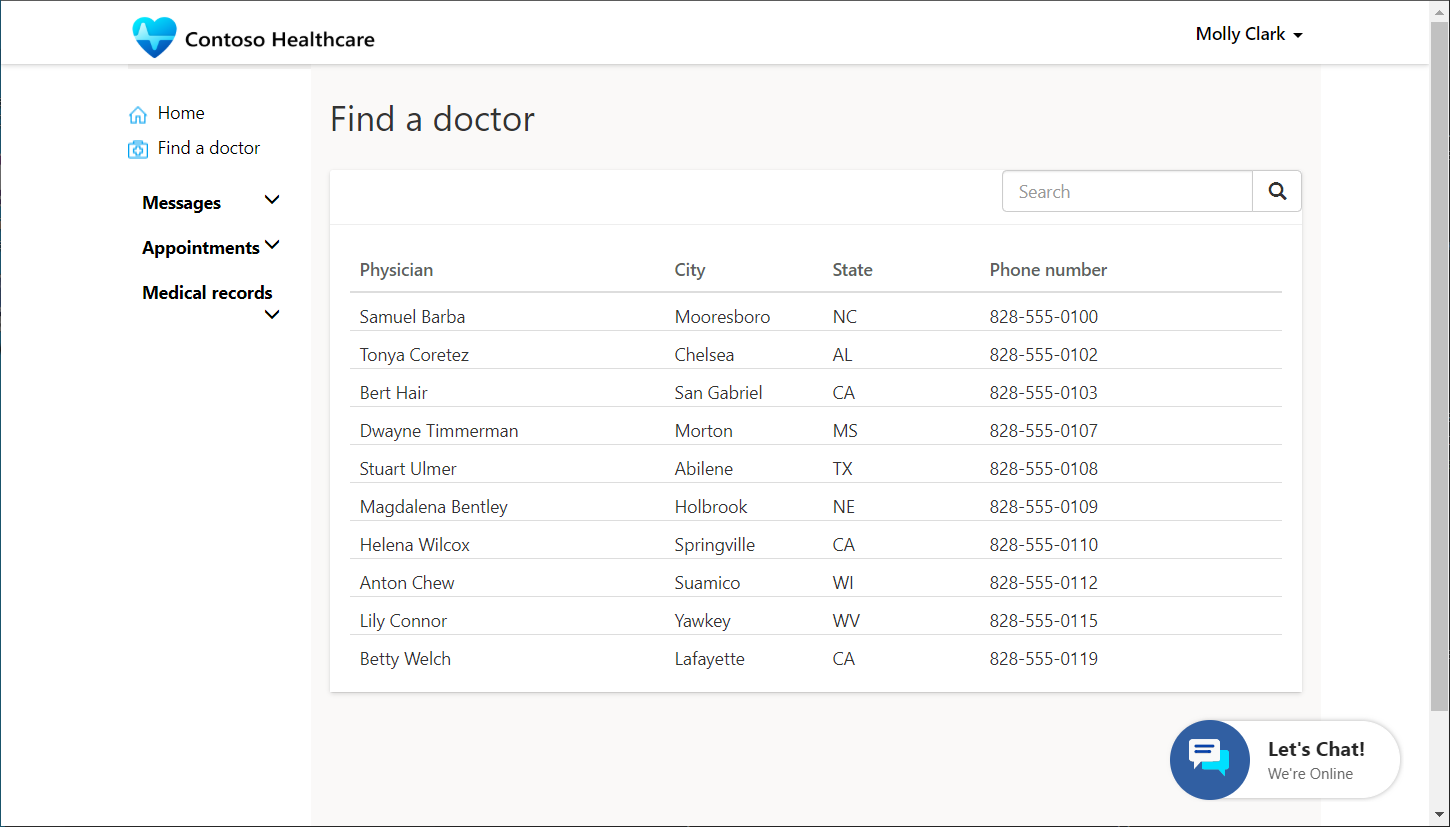
Task: Select physician Magdalena Bentley
Action: click(x=434, y=507)
